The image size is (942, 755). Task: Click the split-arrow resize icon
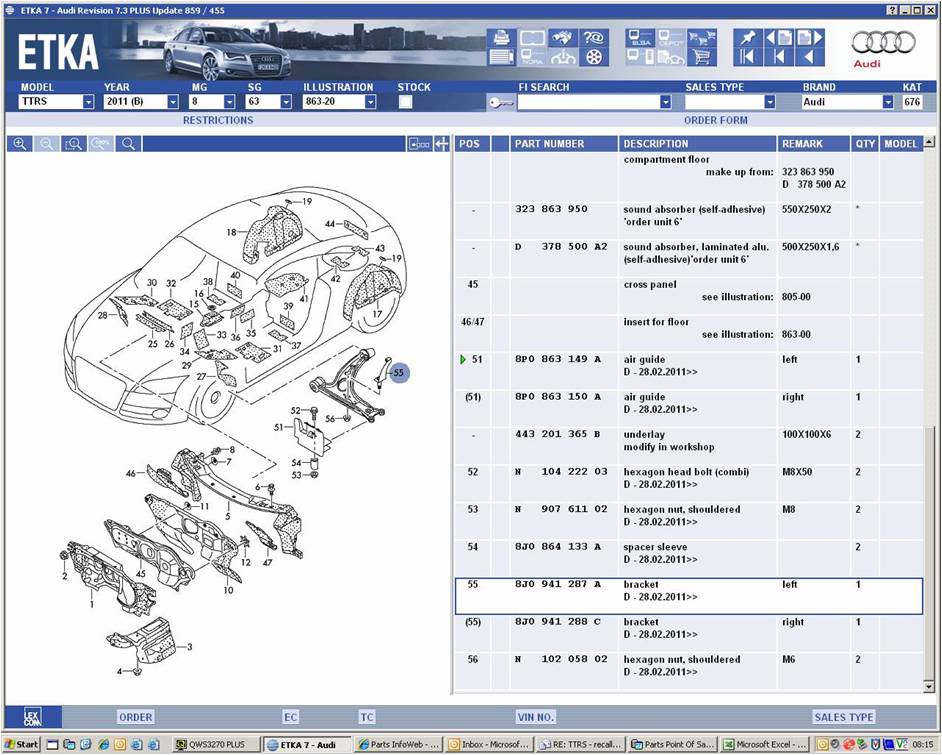click(442, 144)
